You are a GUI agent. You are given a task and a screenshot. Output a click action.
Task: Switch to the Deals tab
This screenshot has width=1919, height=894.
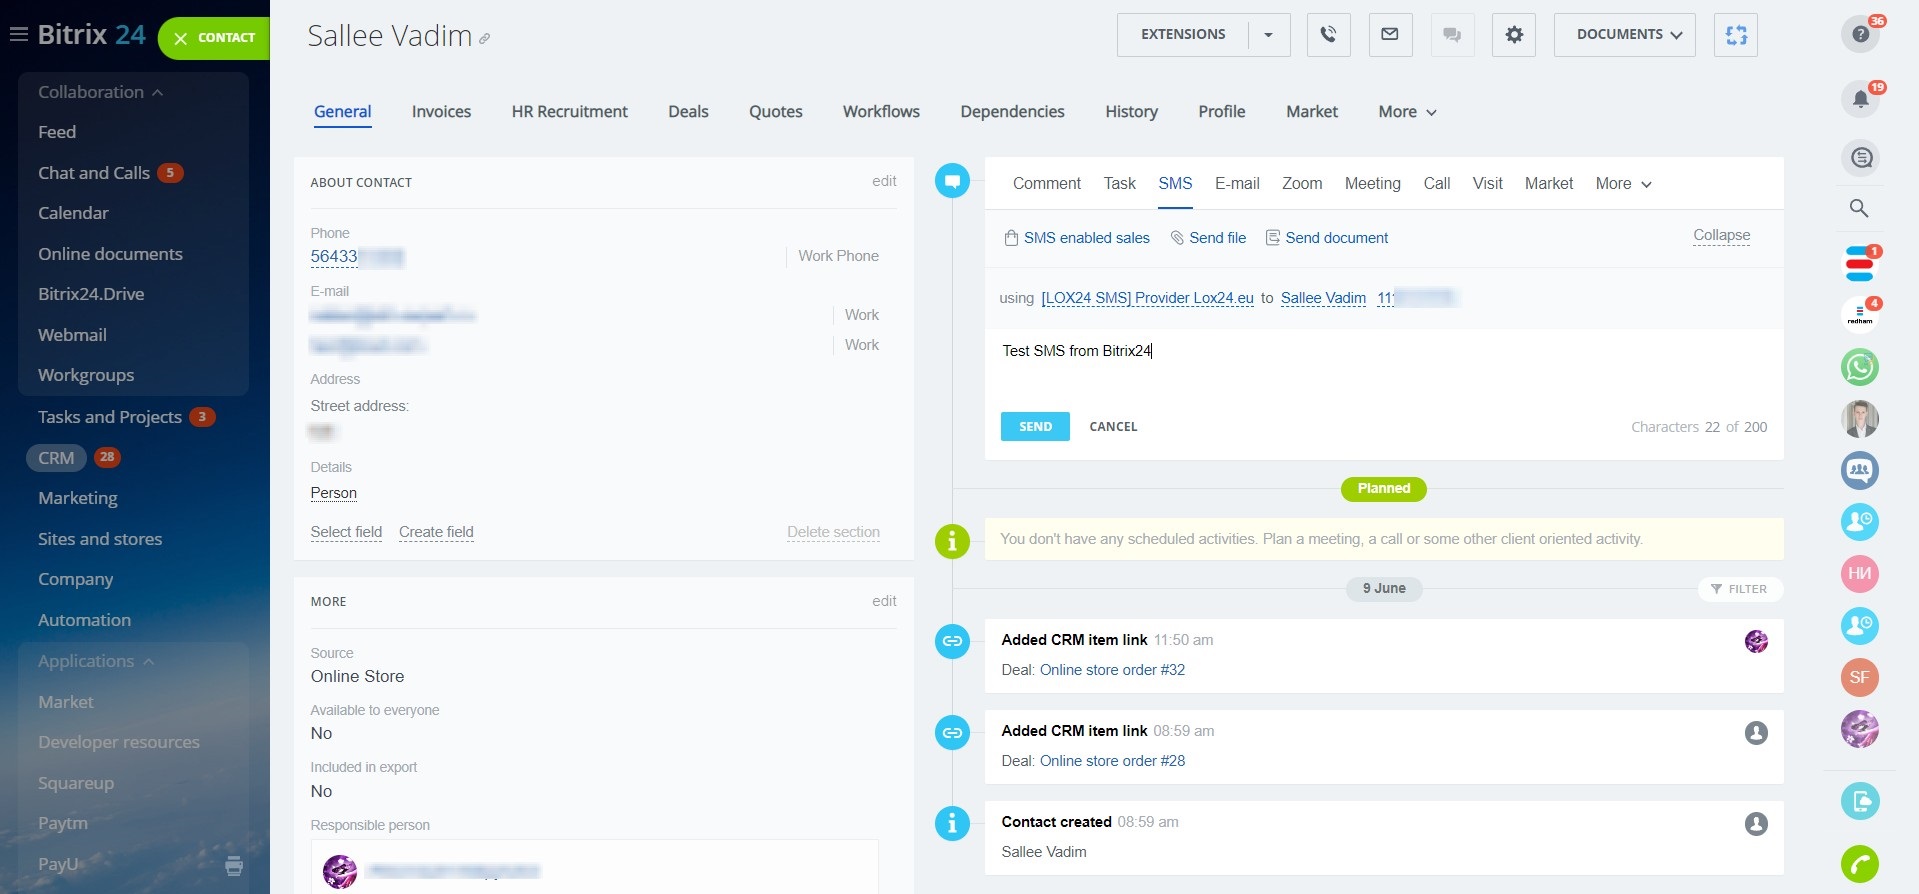tap(688, 112)
